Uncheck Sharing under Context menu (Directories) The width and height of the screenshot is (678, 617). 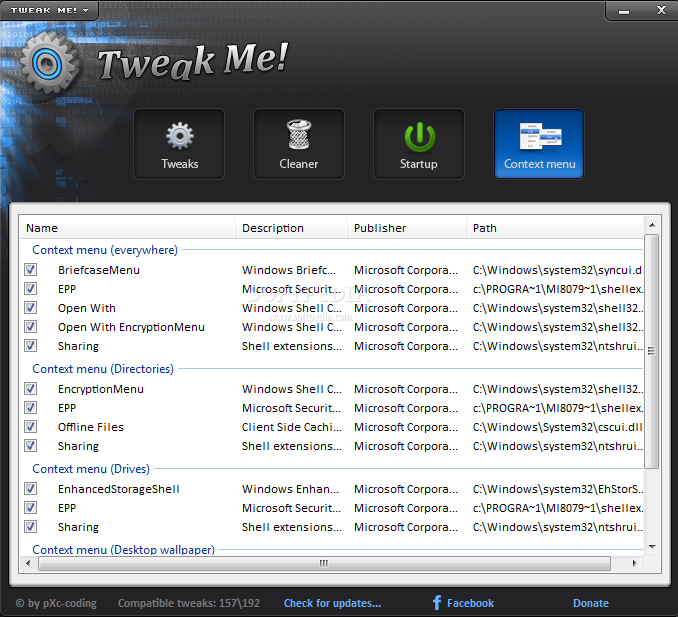click(x=30, y=446)
